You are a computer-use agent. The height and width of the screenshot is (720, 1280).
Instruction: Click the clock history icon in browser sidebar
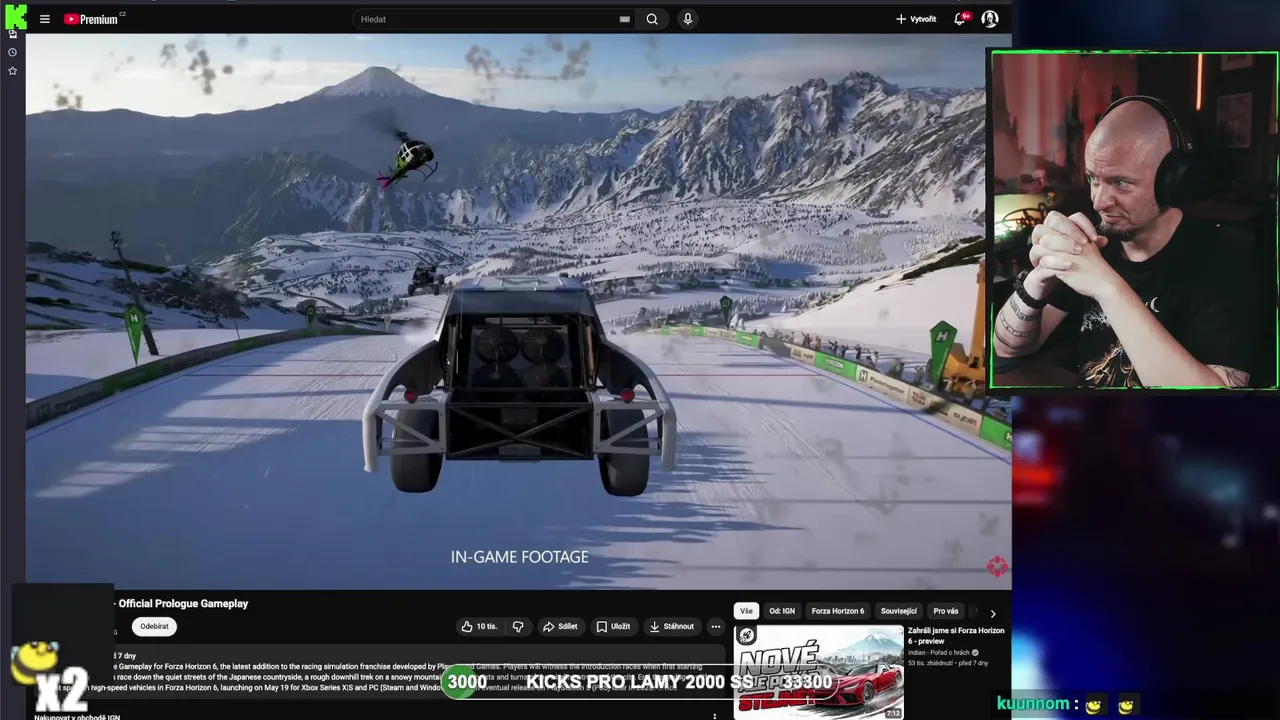point(13,52)
